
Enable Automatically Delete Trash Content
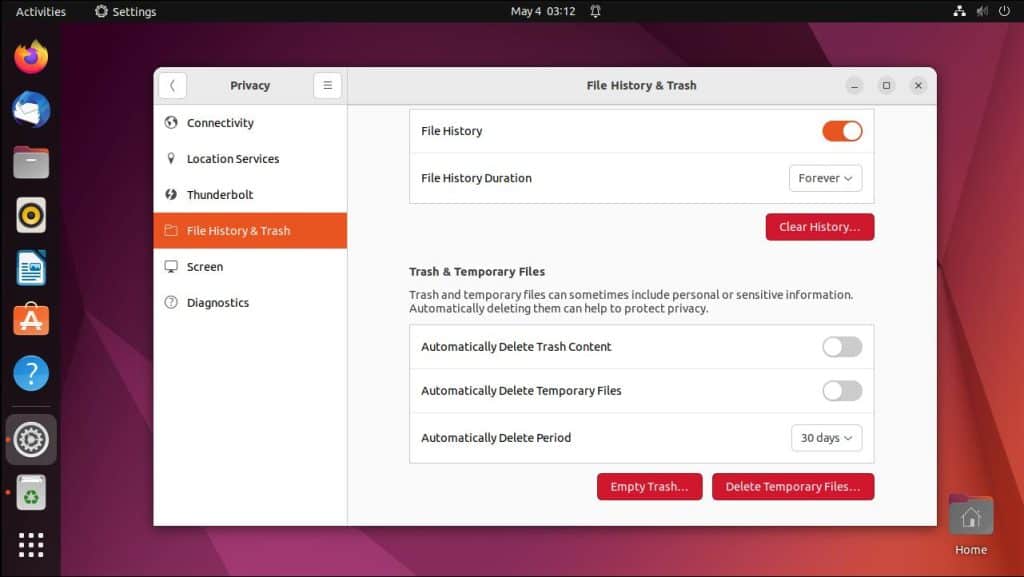tap(841, 346)
